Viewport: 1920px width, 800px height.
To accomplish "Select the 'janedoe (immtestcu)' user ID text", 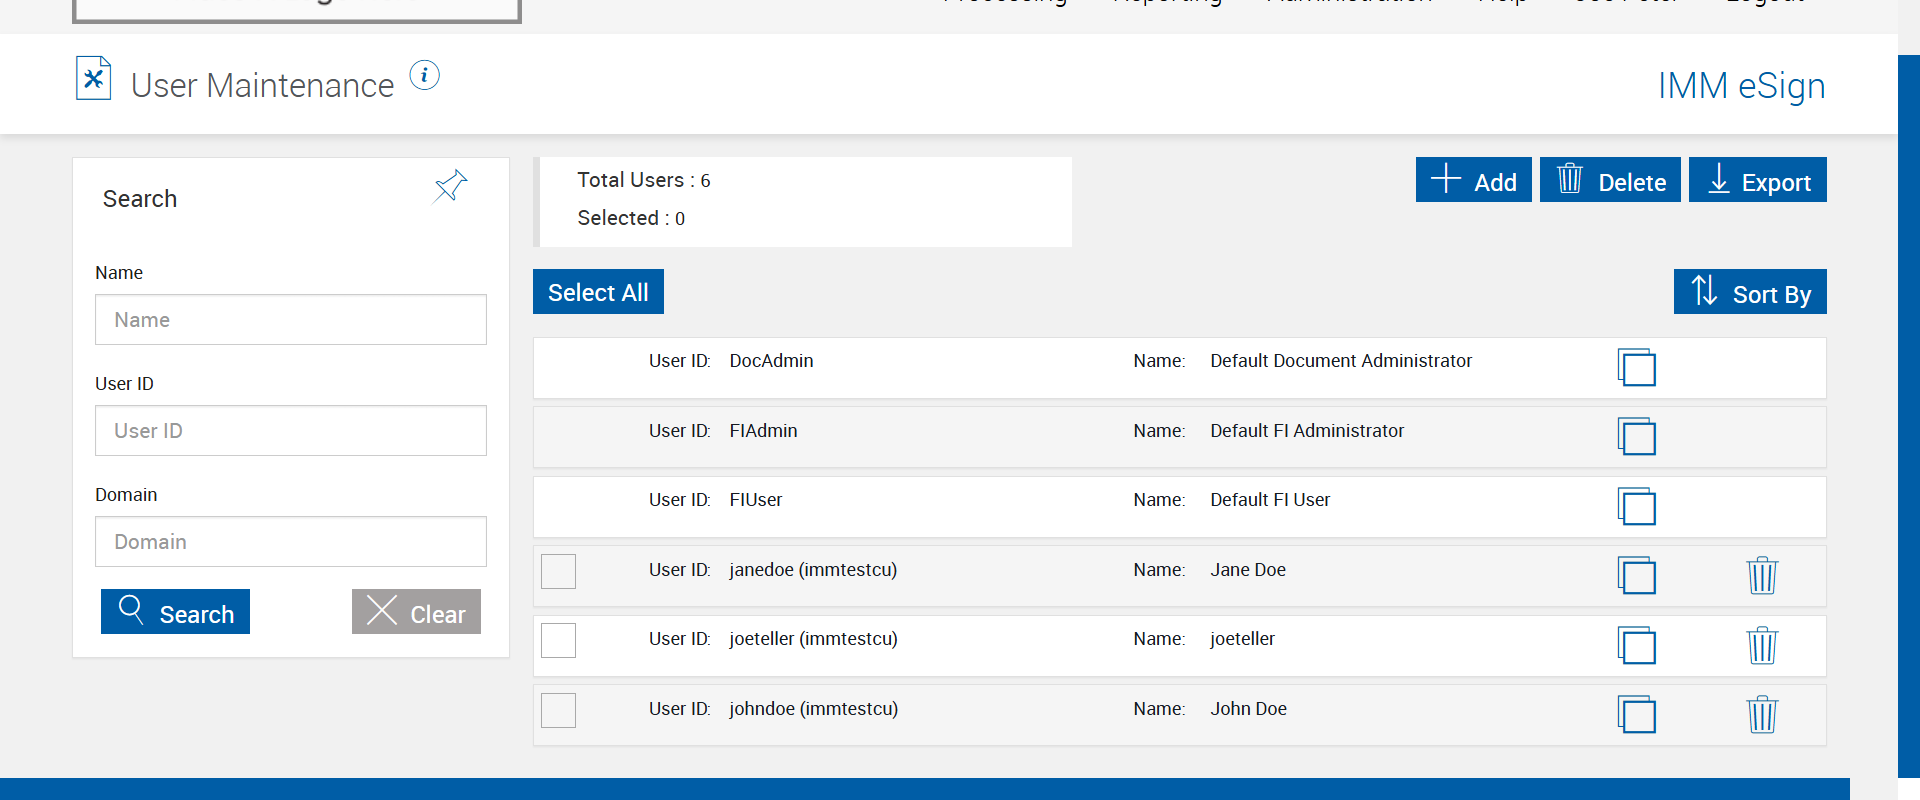I will pyautogui.click(x=813, y=570).
